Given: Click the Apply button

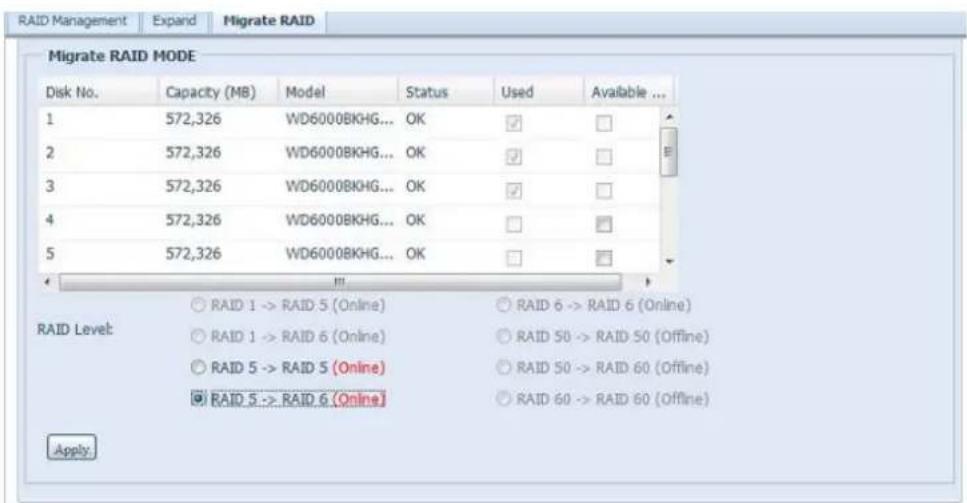Looking at the screenshot, I should click(x=72, y=448).
